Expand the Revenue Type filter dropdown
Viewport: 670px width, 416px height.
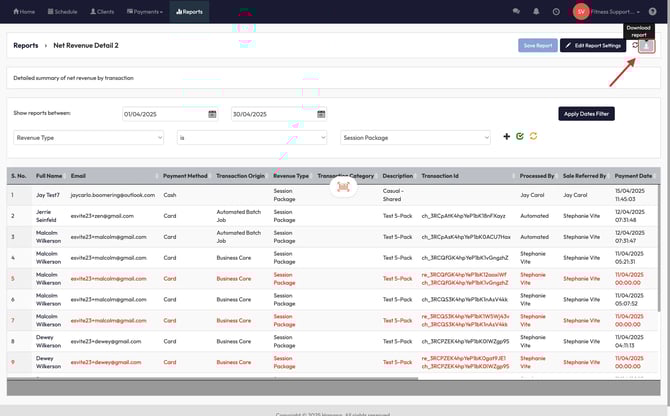pyautogui.click(x=88, y=137)
